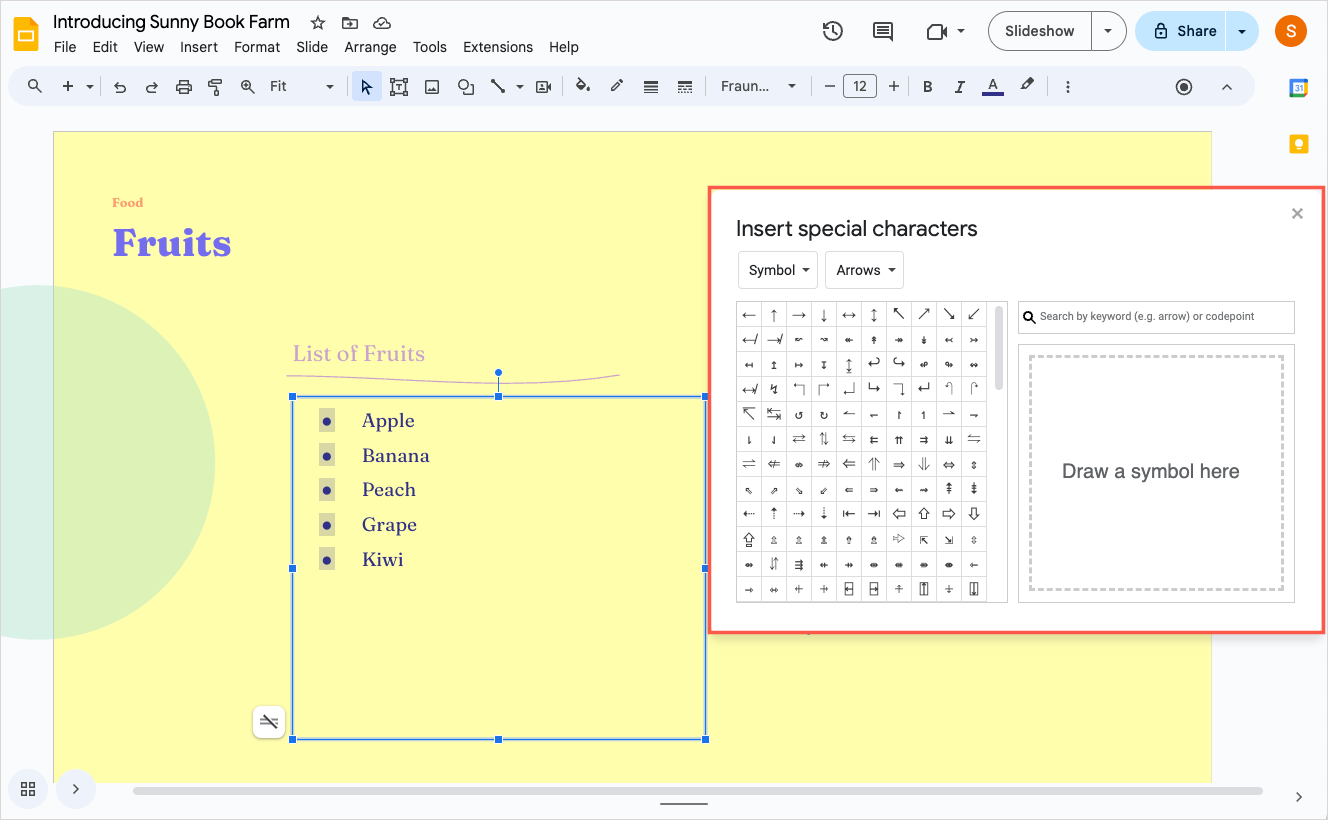The width and height of the screenshot is (1328, 820).
Task: Open Google Keep side panel
Action: pyautogui.click(x=1298, y=144)
